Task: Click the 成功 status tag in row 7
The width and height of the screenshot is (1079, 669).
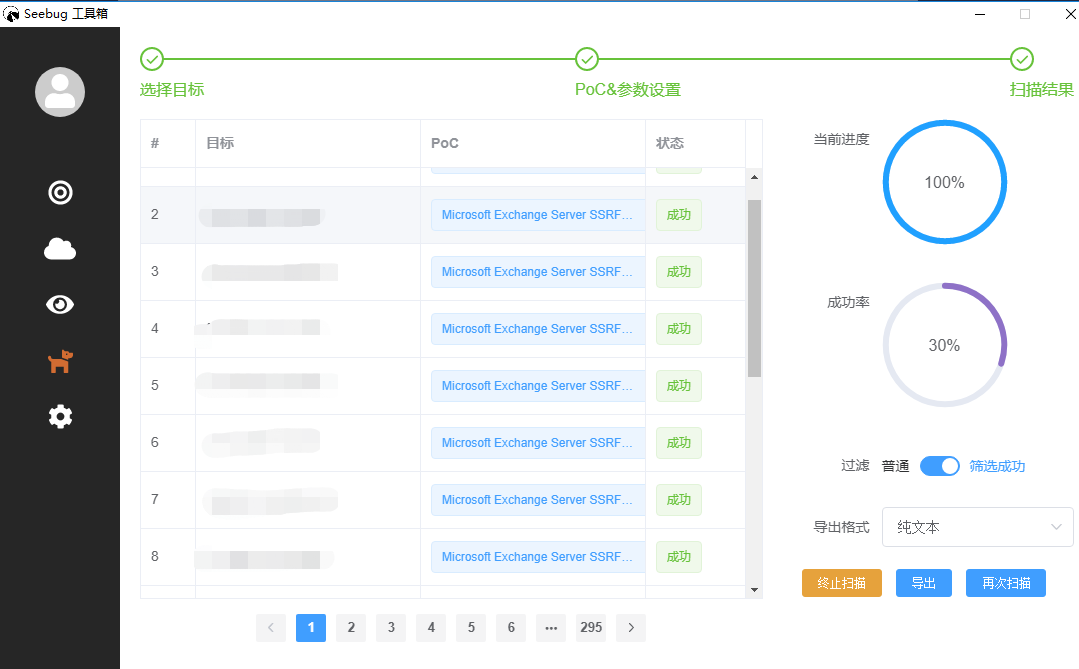Action: pyautogui.click(x=679, y=500)
